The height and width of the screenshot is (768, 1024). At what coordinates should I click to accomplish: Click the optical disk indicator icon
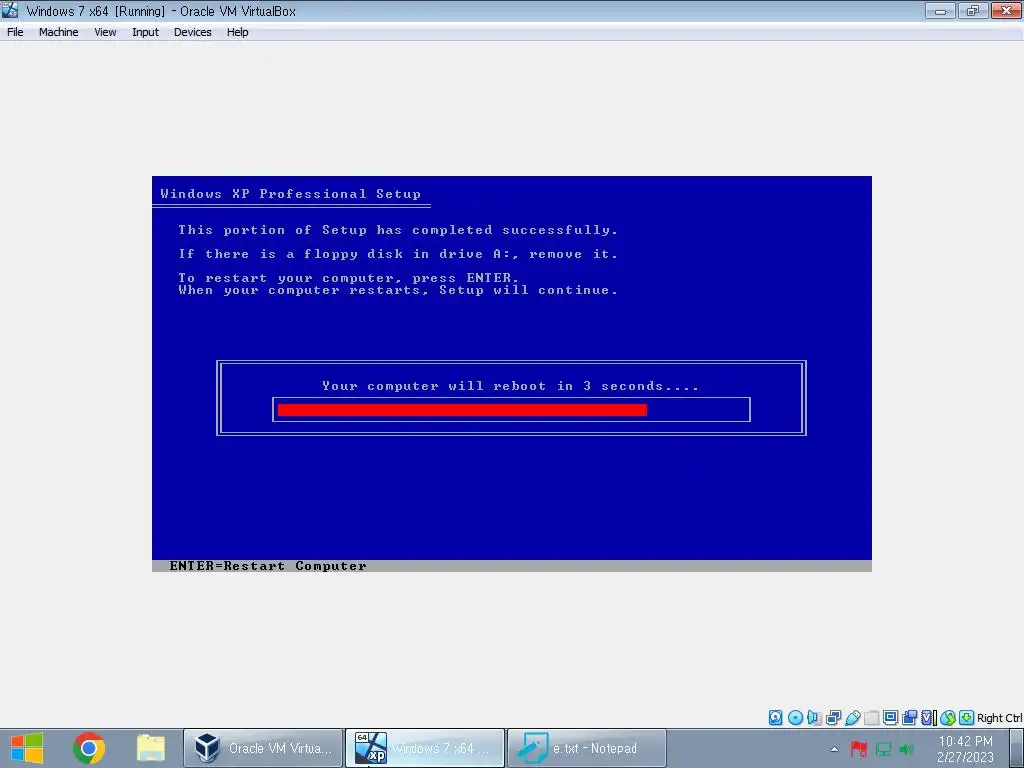click(x=795, y=718)
